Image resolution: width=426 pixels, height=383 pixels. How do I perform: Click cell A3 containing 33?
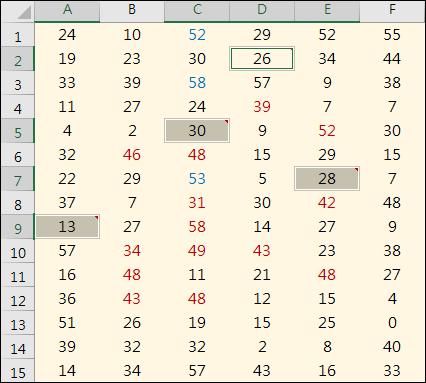[x=67, y=83]
